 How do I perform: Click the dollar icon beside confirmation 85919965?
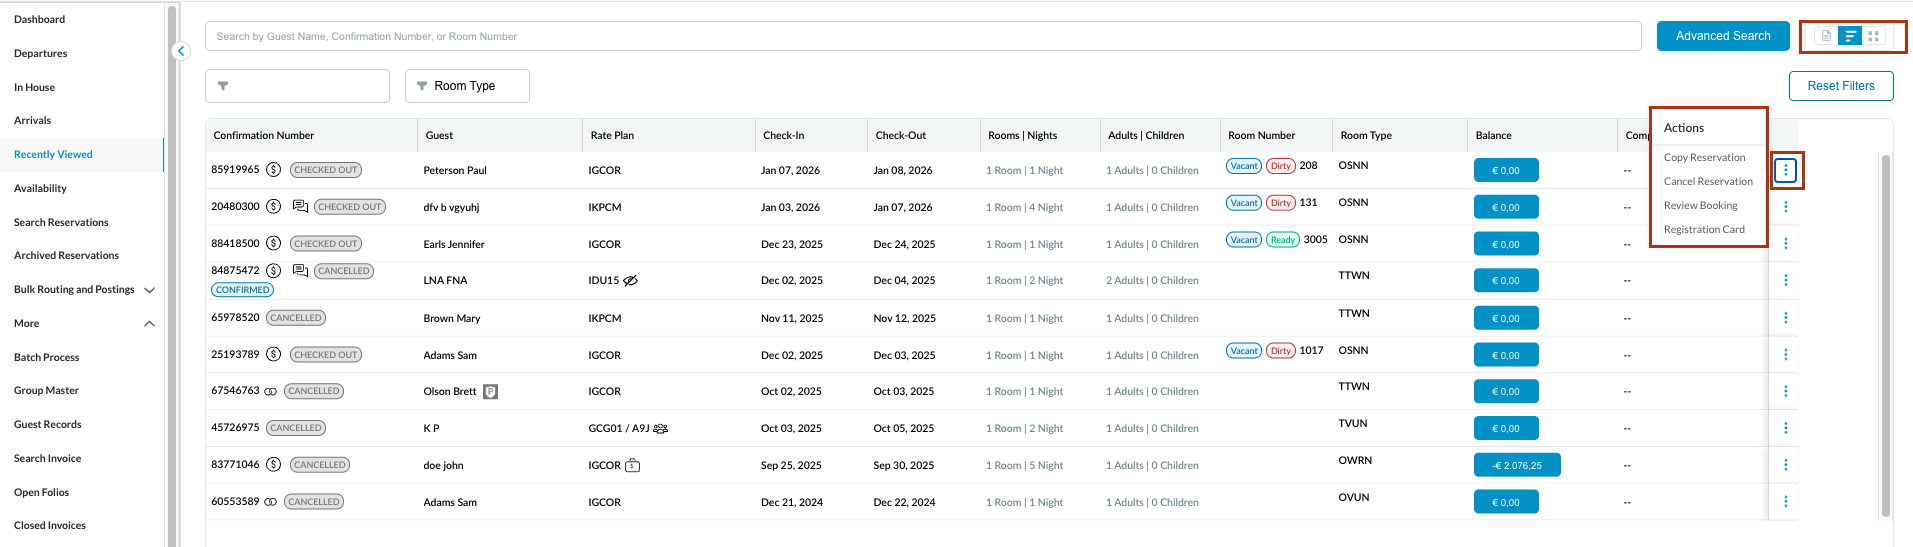(x=273, y=170)
